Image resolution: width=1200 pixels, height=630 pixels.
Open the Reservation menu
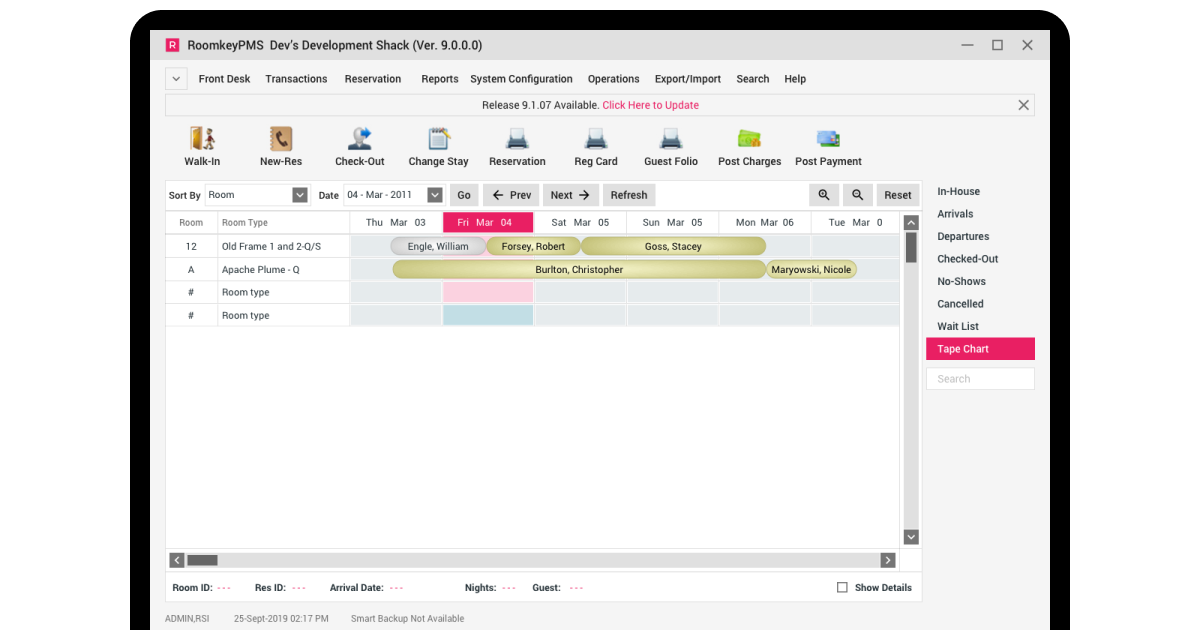click(373, 79)
